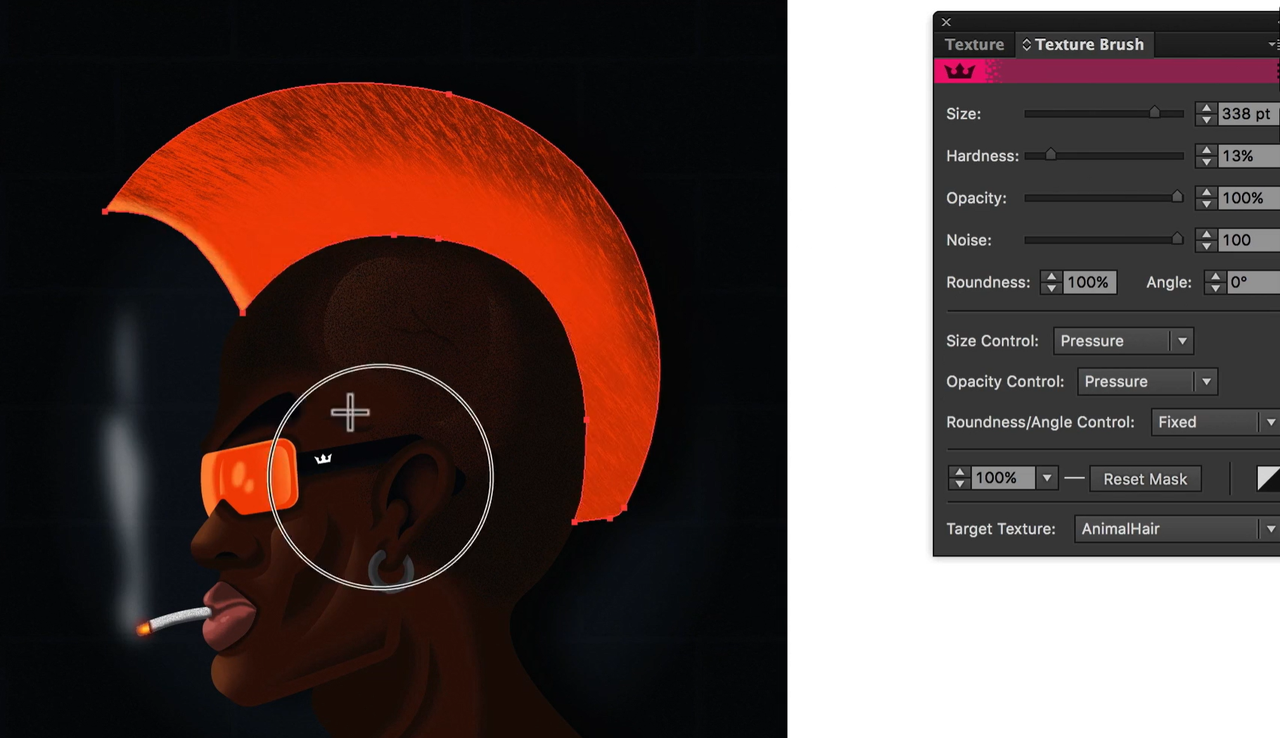Click the Size value field showing 338 pt

tap(1243, 114)
